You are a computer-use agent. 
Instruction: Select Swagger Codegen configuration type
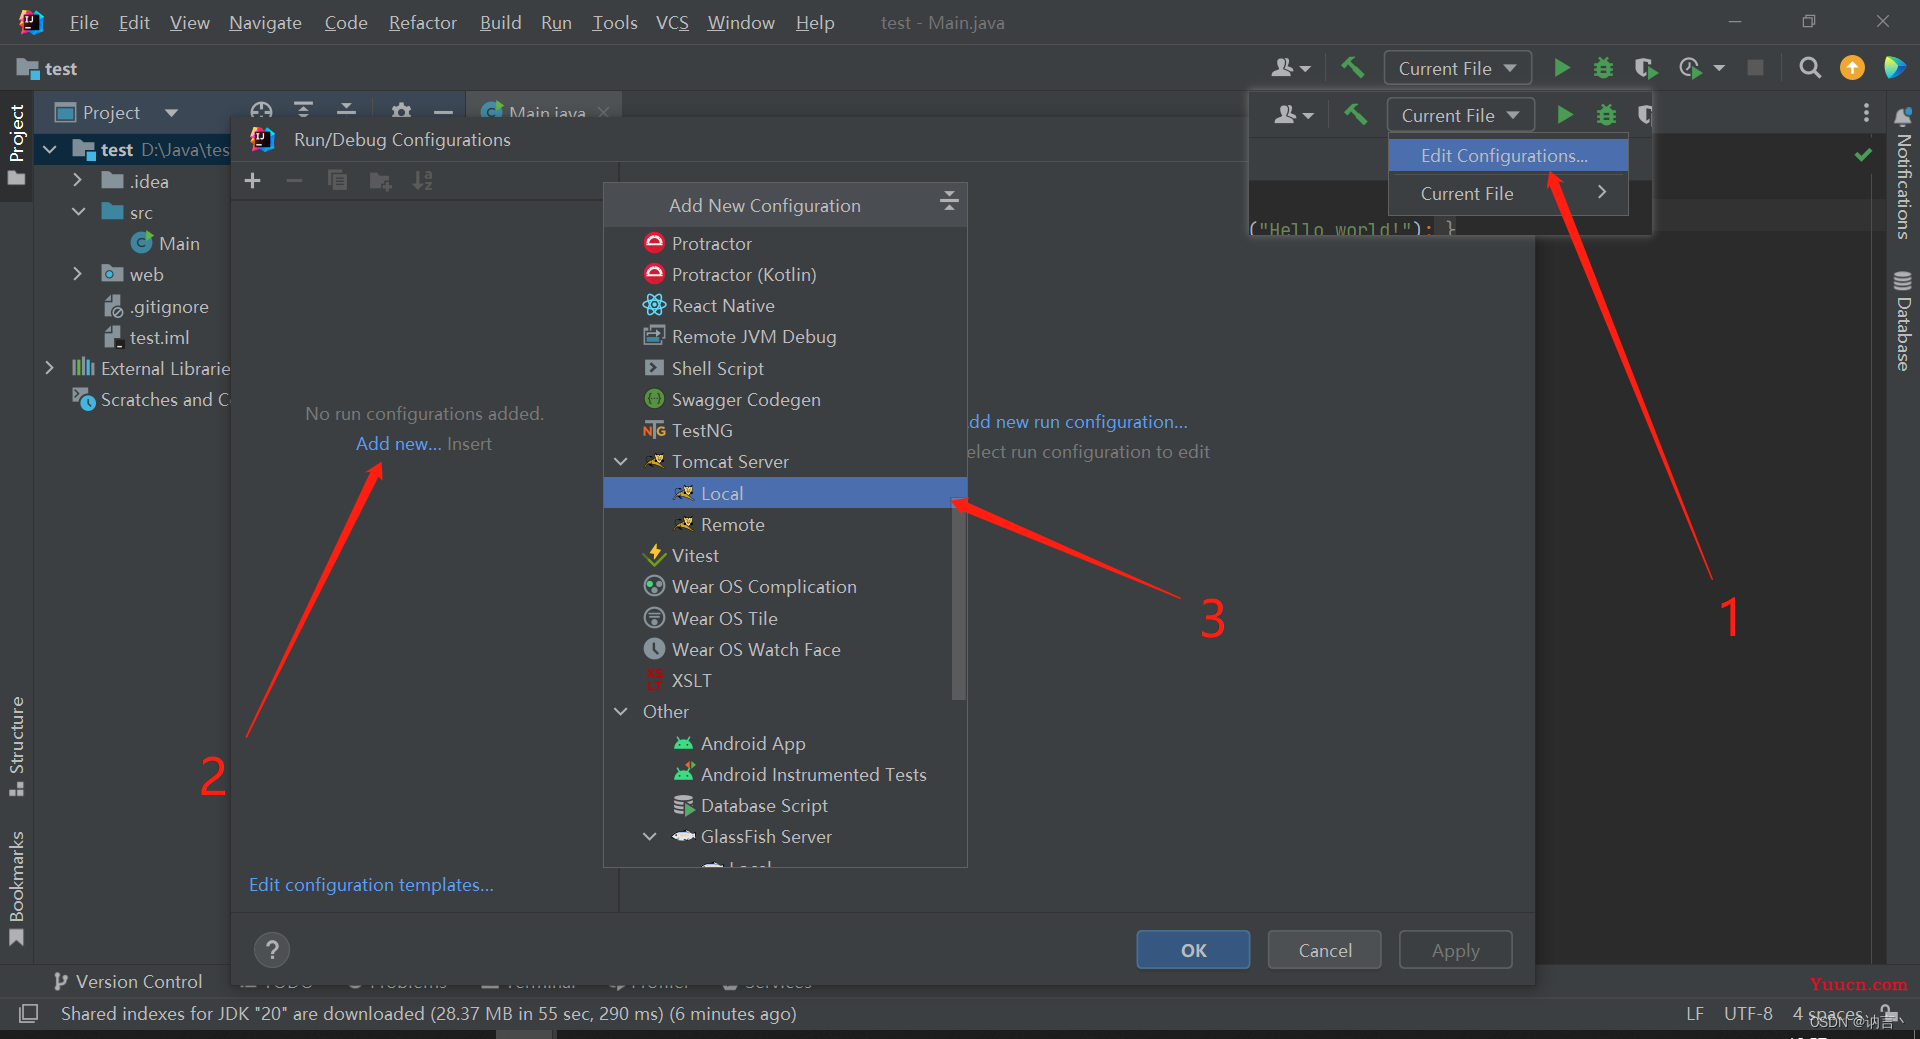[x=785, y=399]
